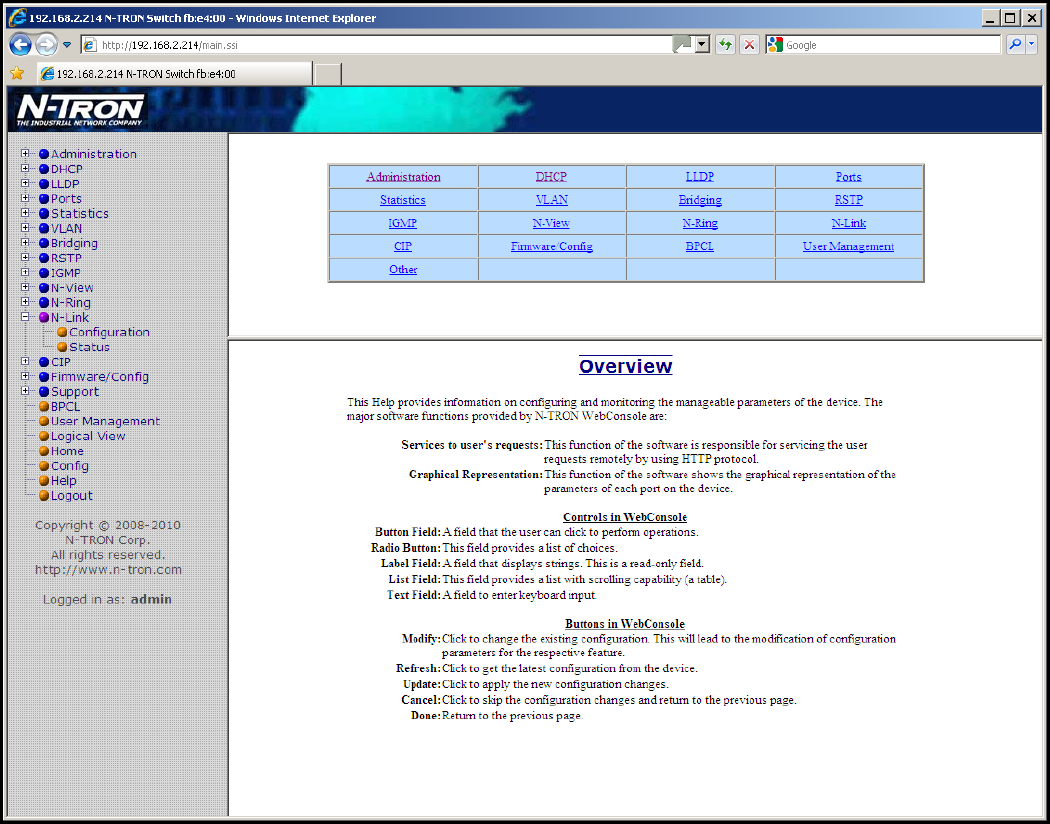Screen dimensions: 1050x824
Task: Click the orange bullet beside Logout
Action: tap(44, 496)
